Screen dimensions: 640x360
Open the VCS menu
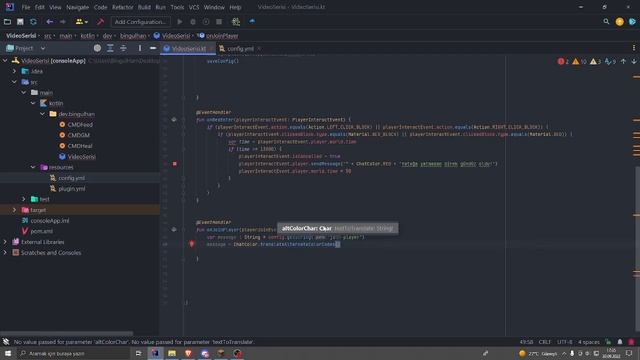click(194, 7)
